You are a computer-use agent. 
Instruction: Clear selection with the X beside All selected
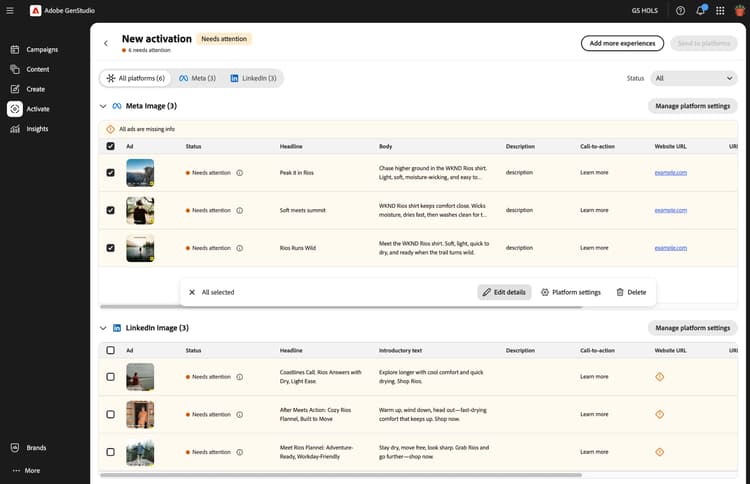(192, 292)
